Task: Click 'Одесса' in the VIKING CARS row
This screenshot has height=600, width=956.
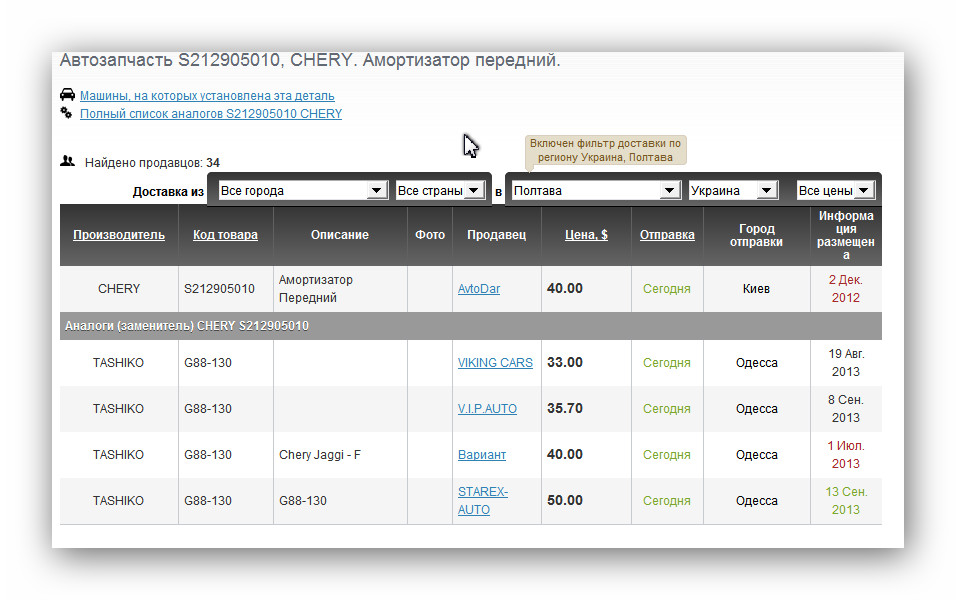Action: [x=757, y=363]
